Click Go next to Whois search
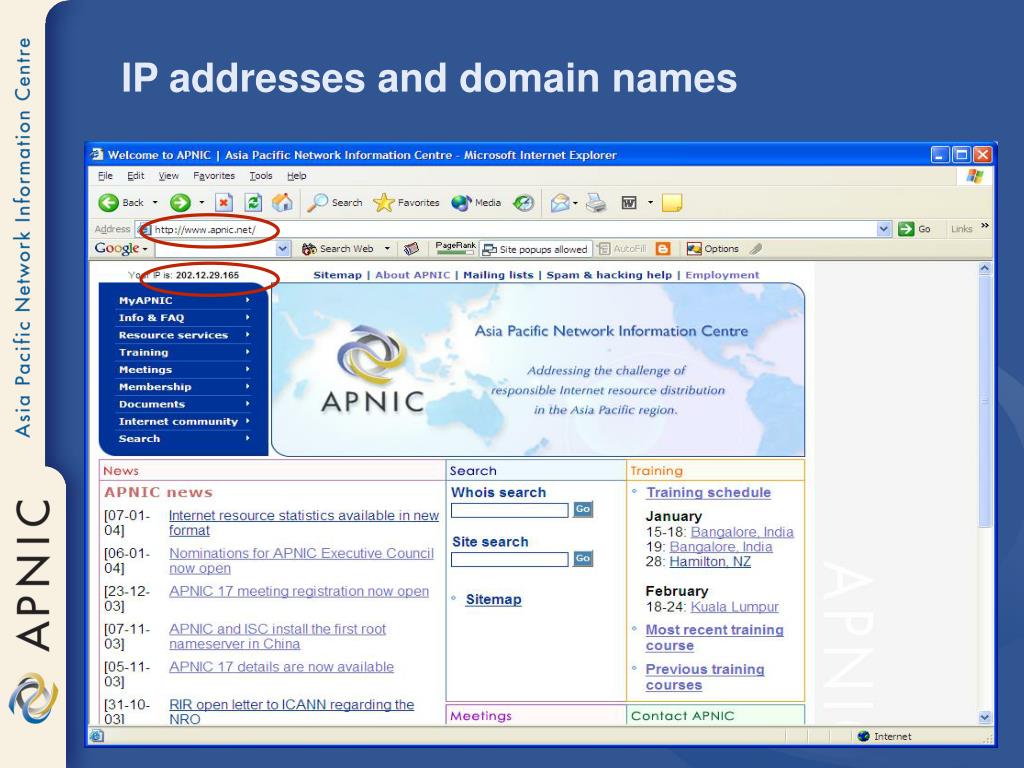This screenshot has height=768, width=1024. [583, 509]
